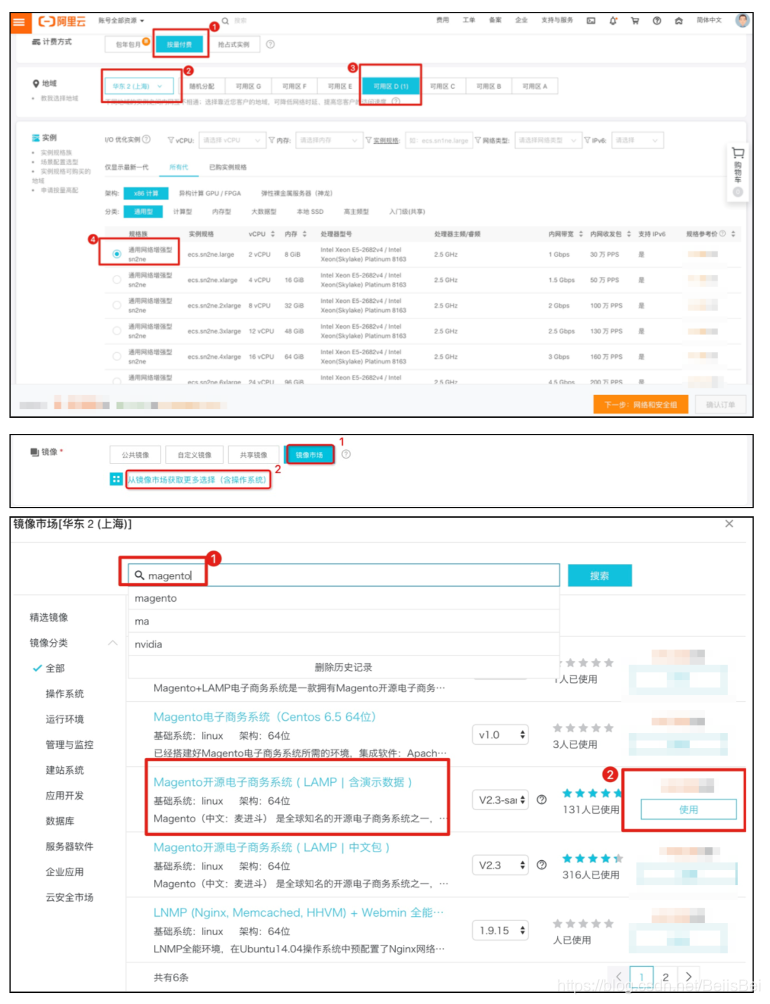Select the 包年包月 billing tab
Screen dimensions: 770x1004
(129, 45)
